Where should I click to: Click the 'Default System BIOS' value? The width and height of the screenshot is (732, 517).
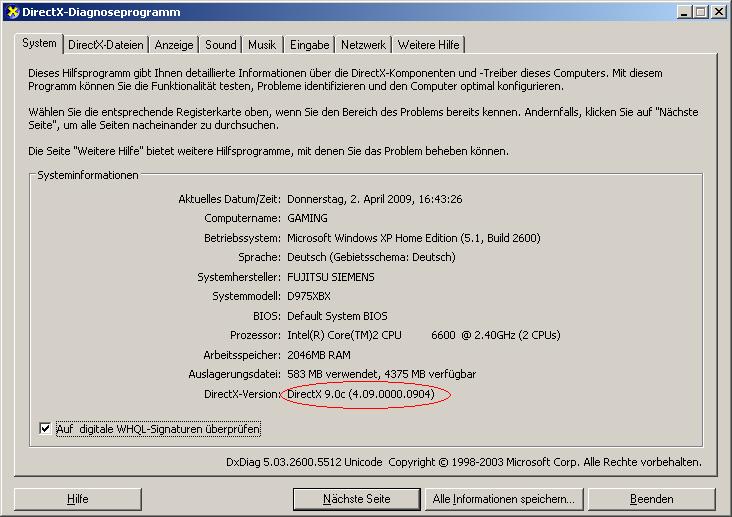point(337,316)
